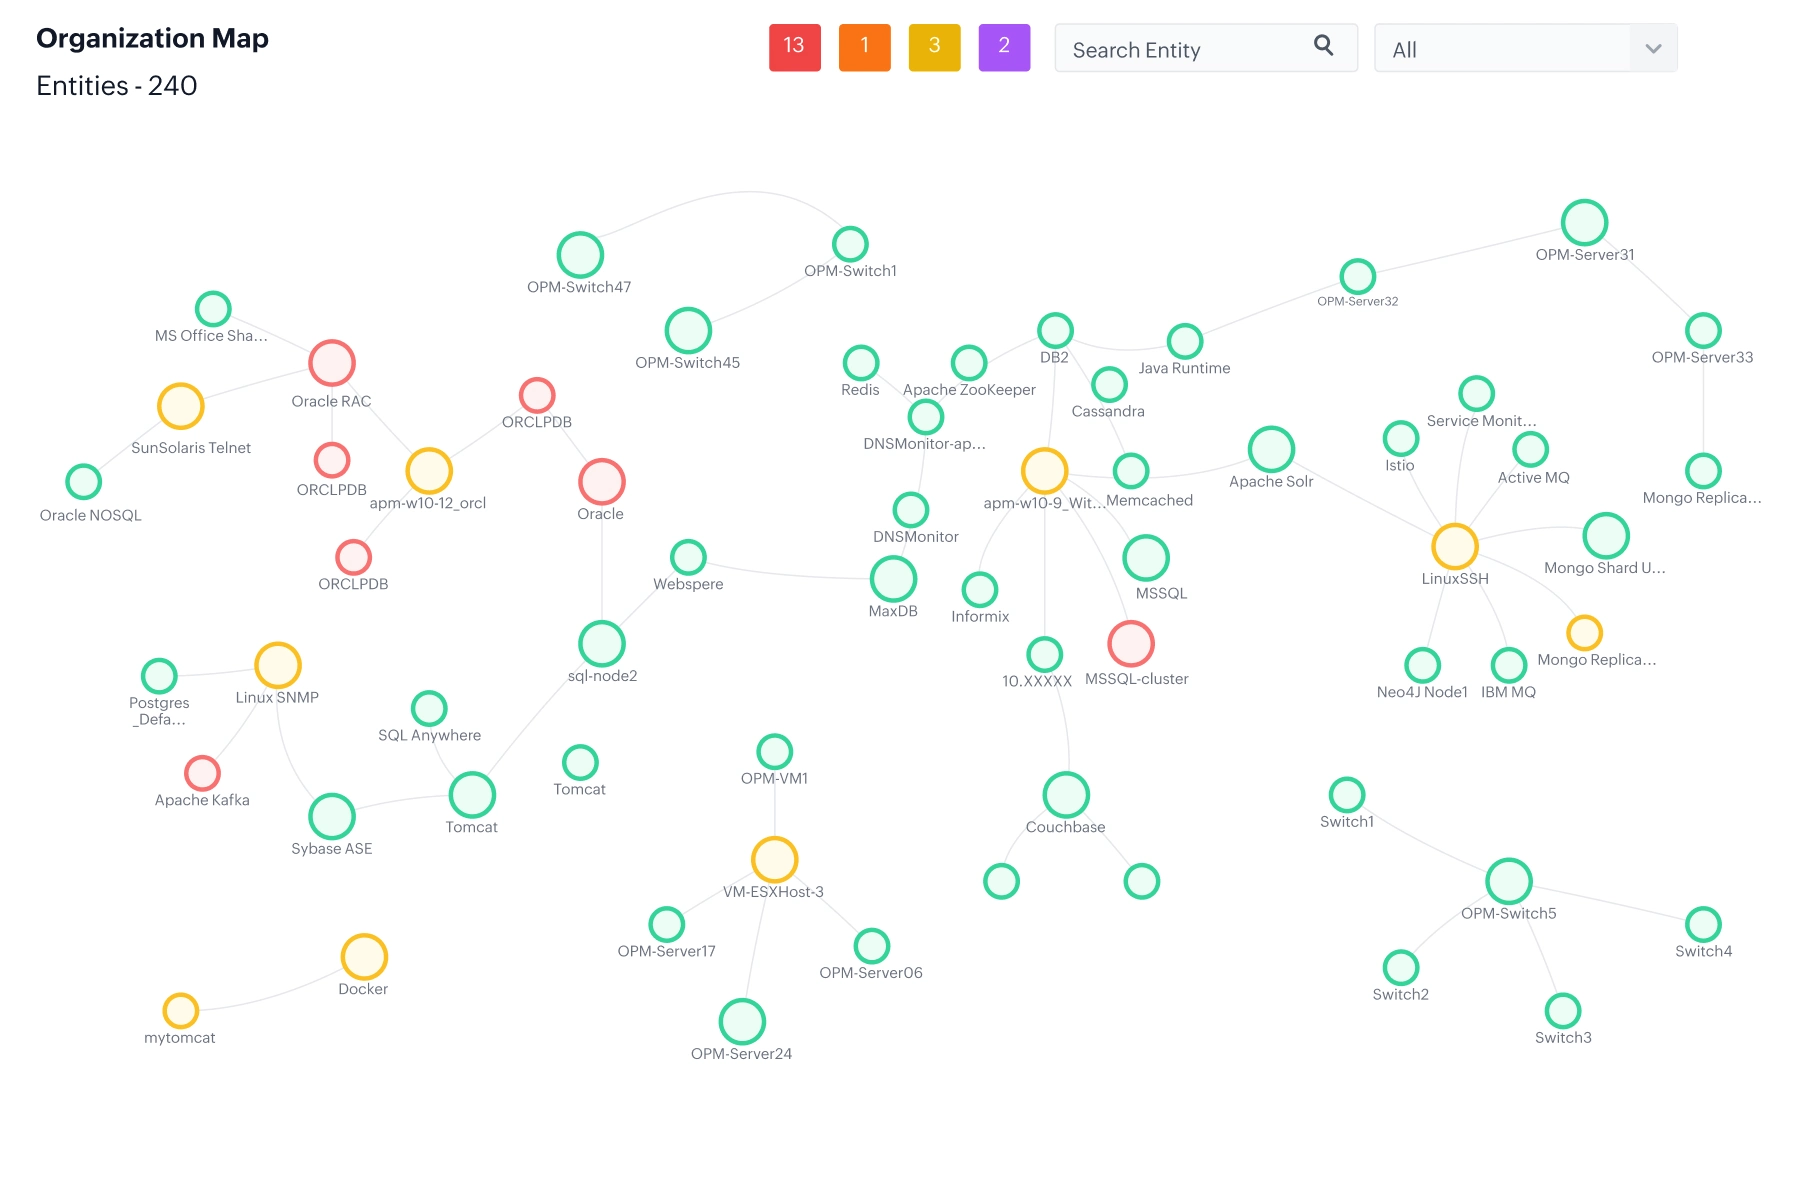Select the OPM-Server06 node

tap(872, 946)
